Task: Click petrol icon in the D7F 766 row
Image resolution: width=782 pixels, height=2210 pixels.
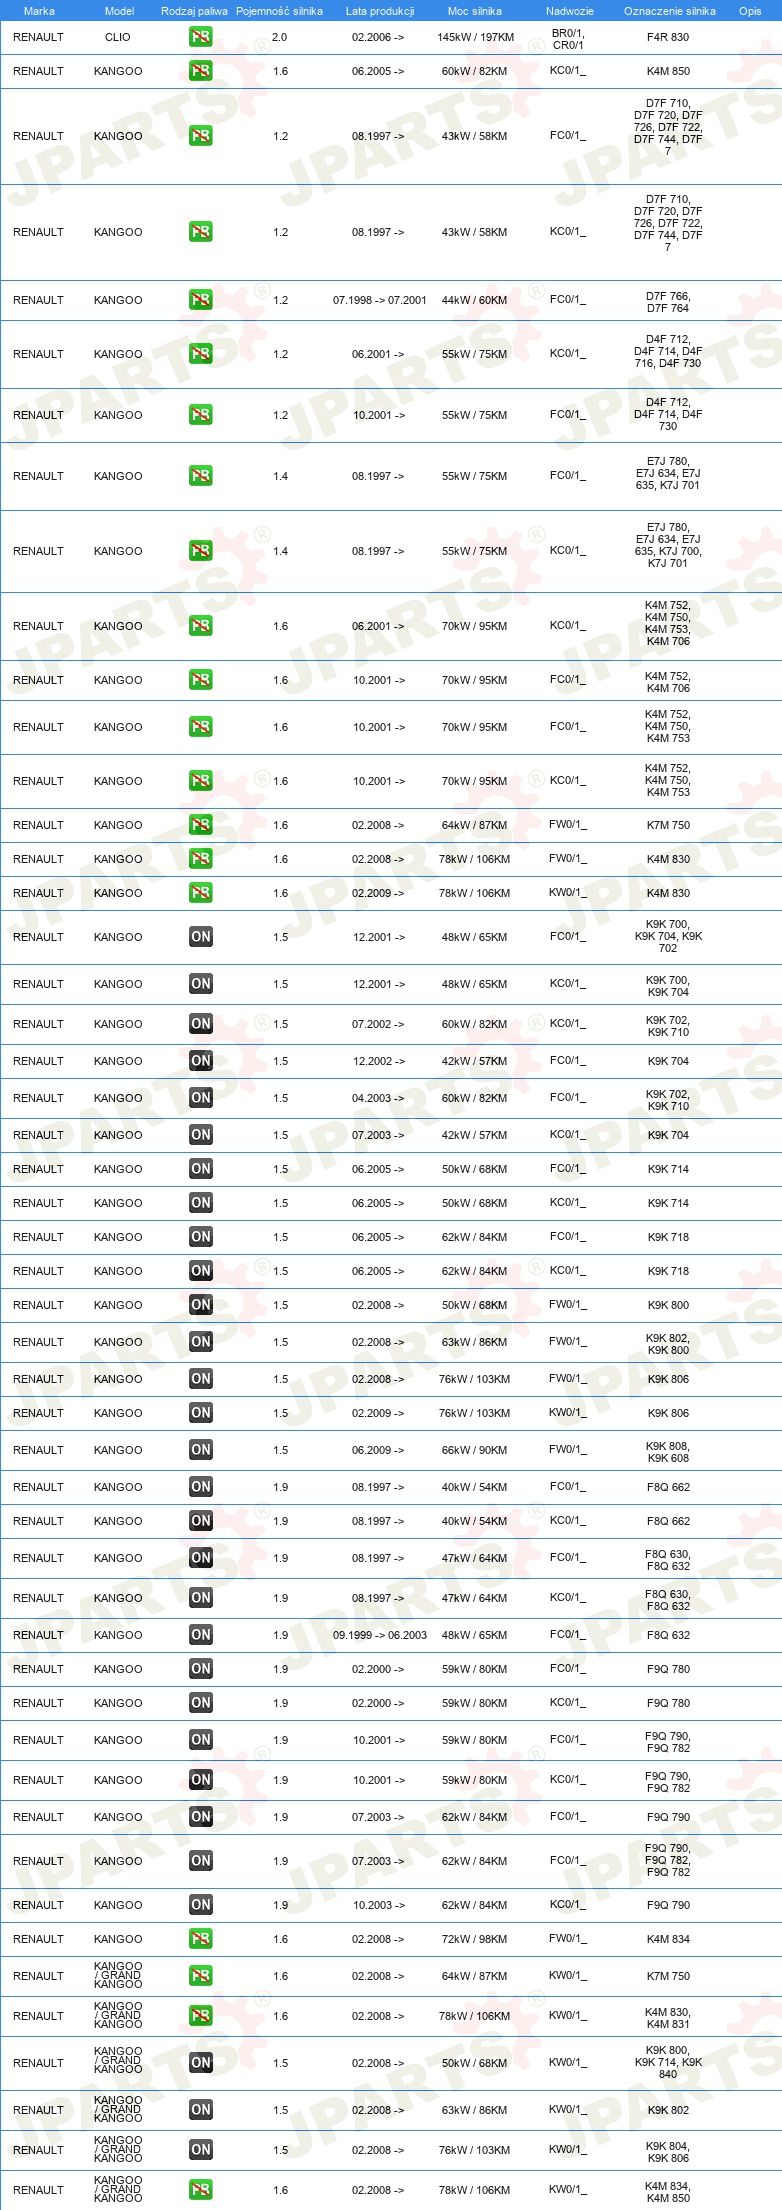Action: pos(200,300)
